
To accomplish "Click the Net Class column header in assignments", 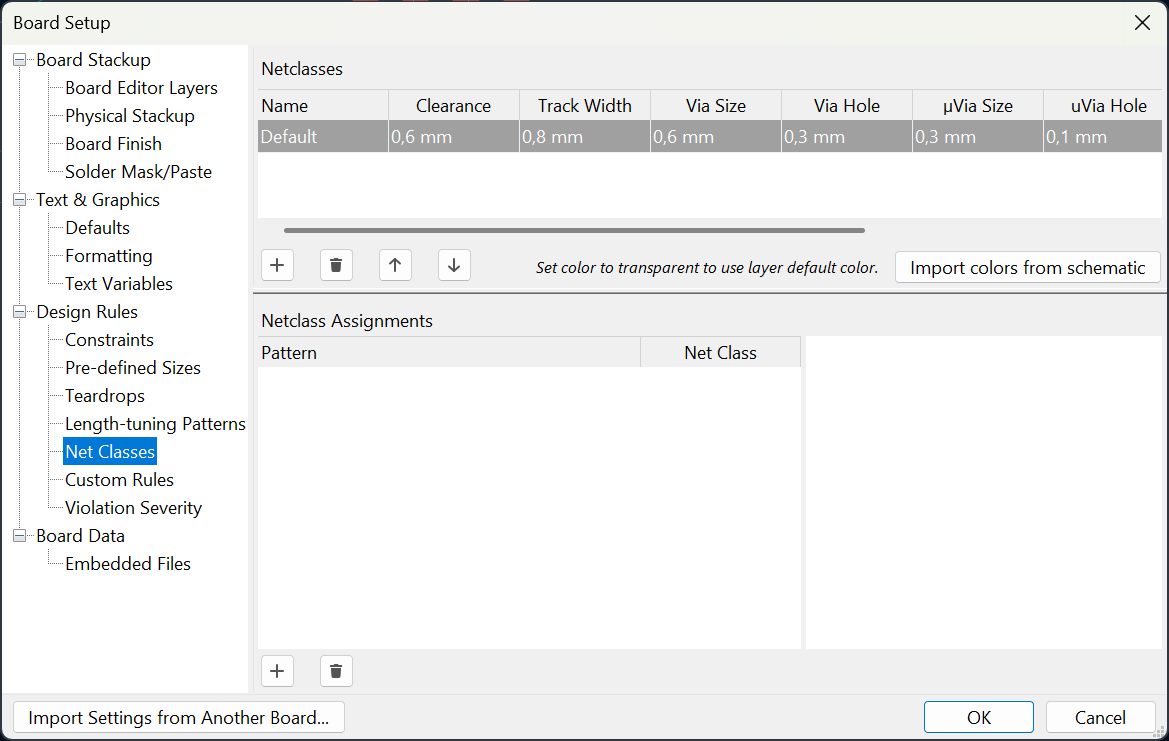I will click(720, 353).
